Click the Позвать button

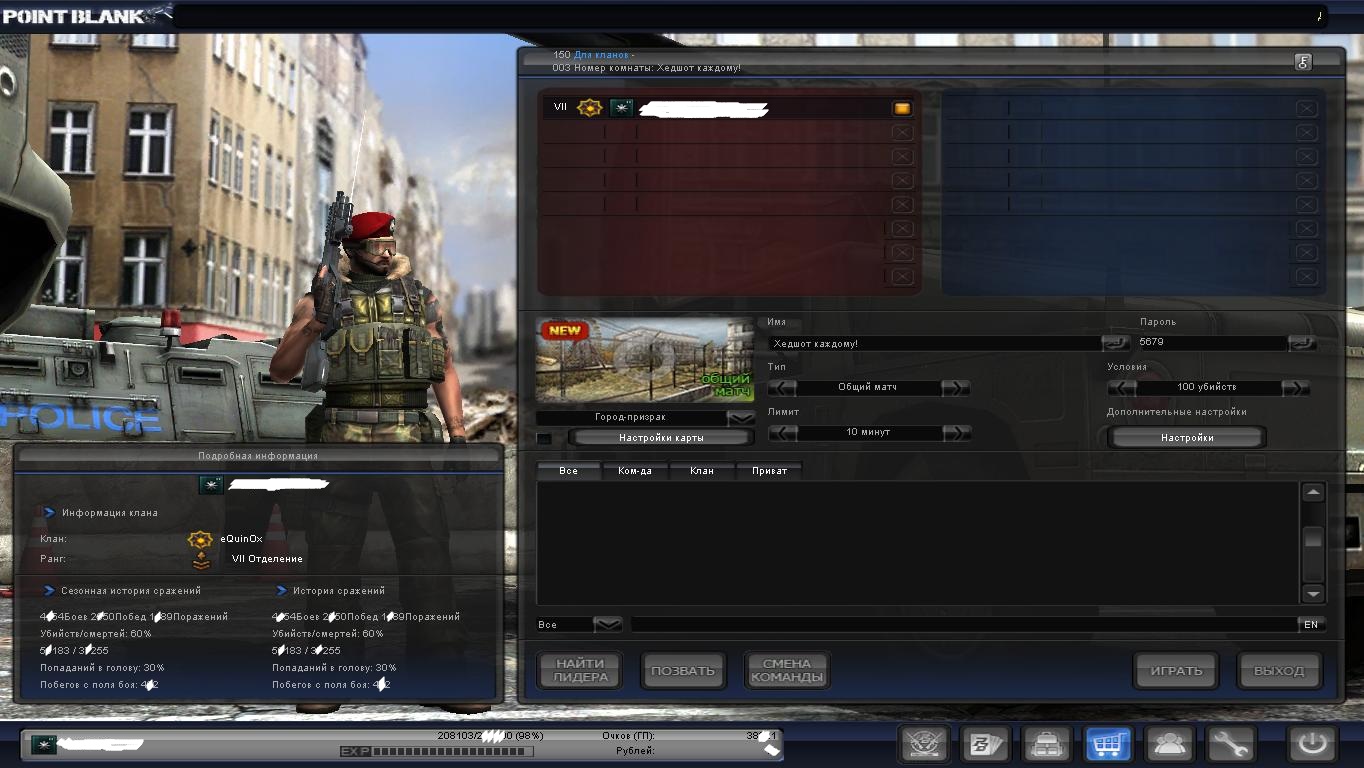point(683,670)
